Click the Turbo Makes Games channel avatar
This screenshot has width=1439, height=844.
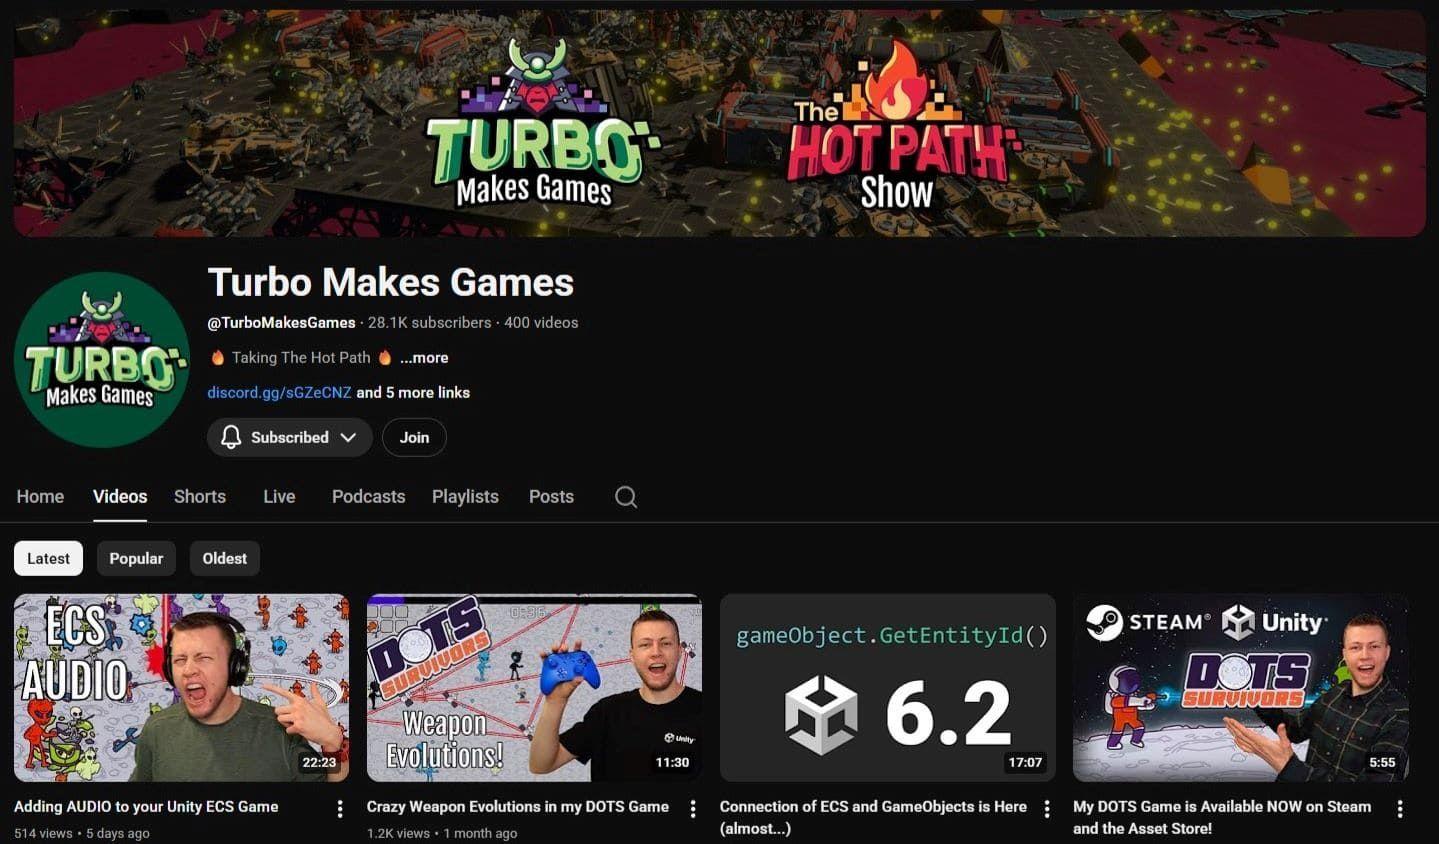click(x=102, y=360)
